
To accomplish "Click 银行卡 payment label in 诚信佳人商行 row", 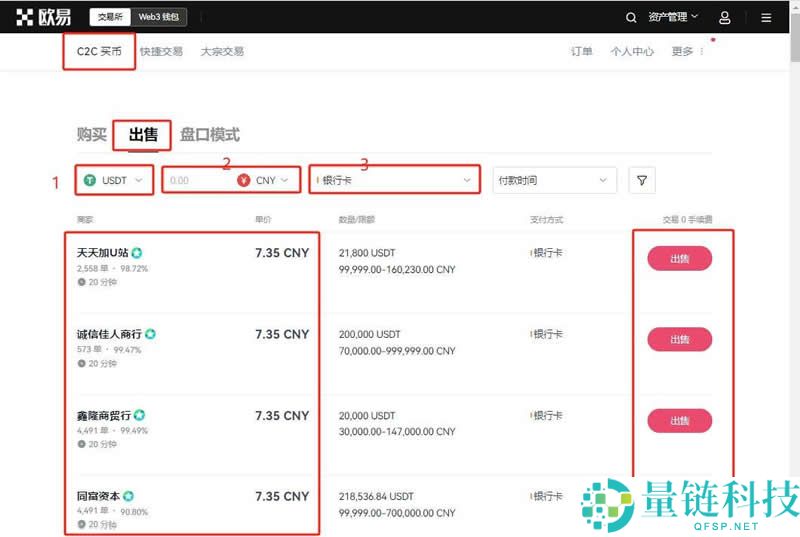I will pos(547,334).
